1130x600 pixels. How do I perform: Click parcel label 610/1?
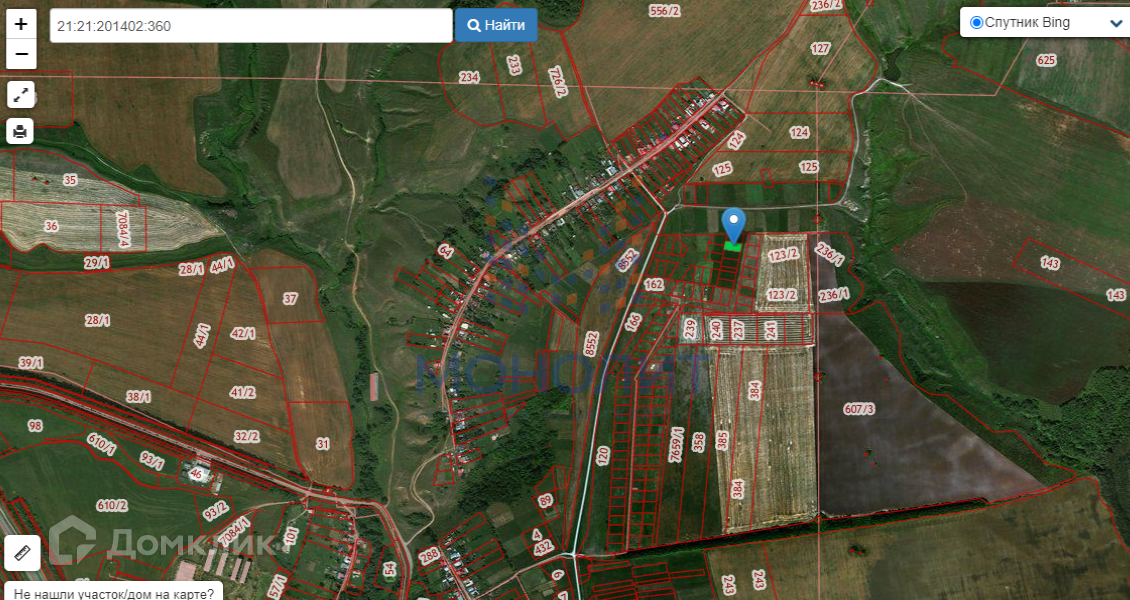tap(101, 444)
